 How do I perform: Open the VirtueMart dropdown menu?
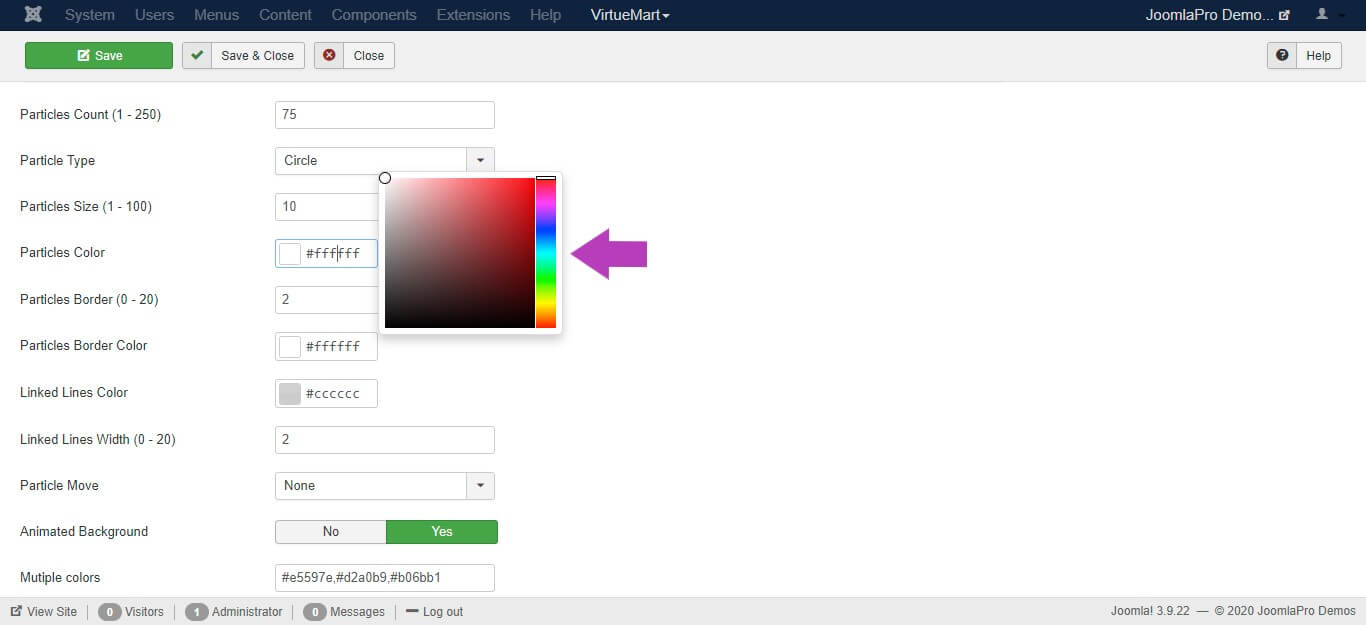coord(630,15)
